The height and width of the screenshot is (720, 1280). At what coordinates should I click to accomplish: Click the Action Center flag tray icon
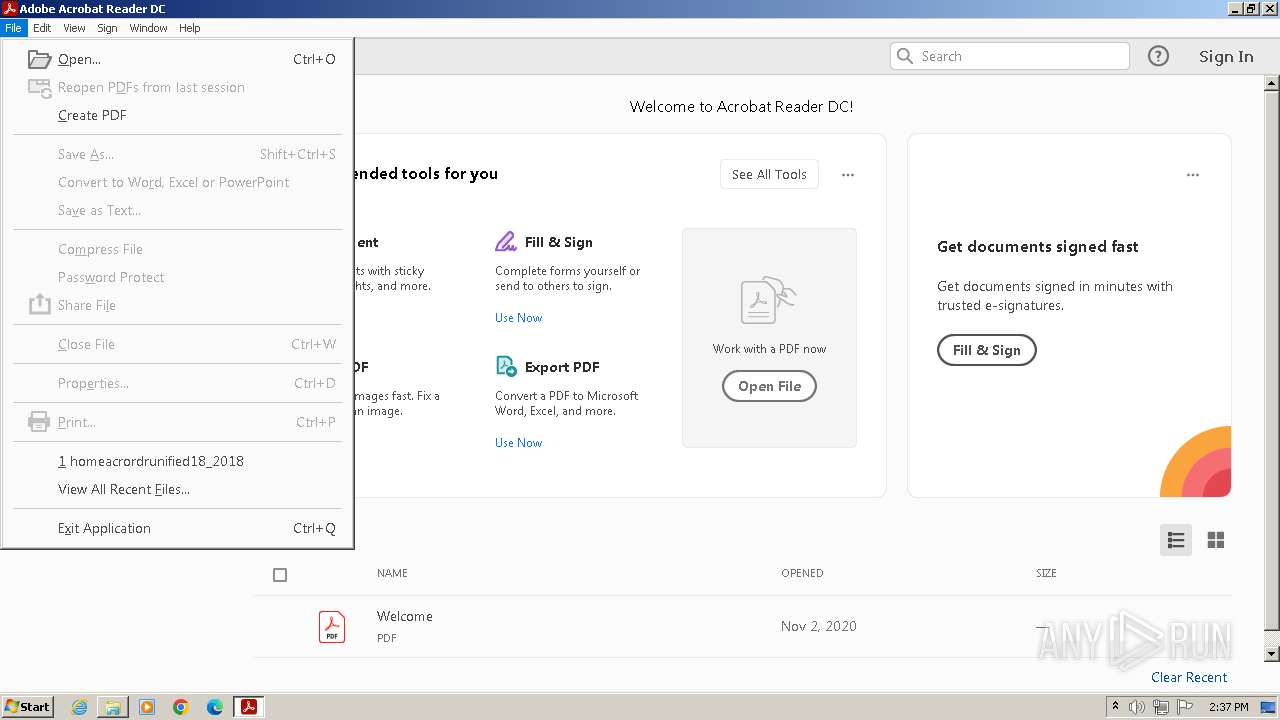pos(1185,707)
